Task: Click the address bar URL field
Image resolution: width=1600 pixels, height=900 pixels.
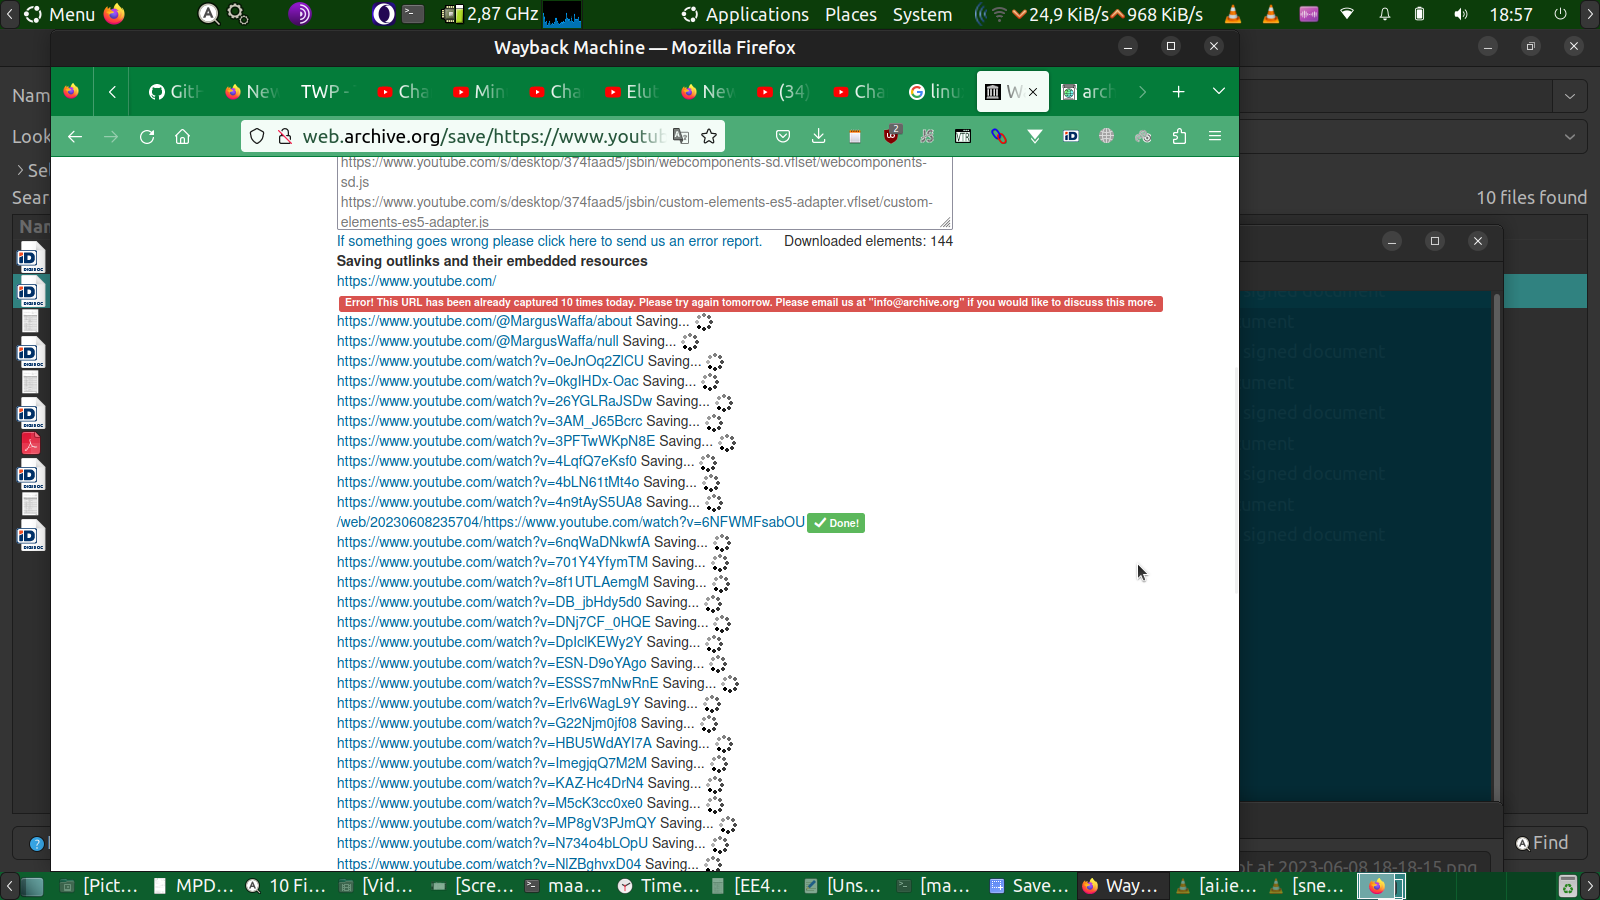Action: tap(482, 136)
